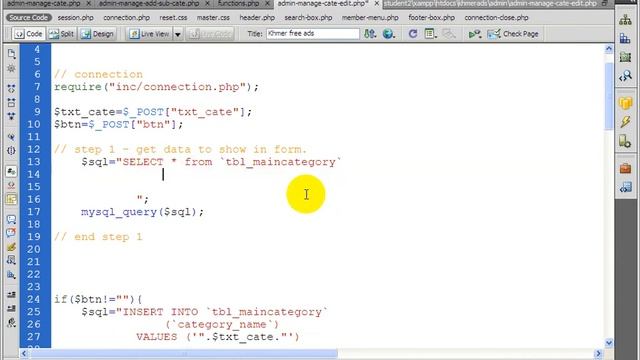This screenshot has height=360, width=640.
Task: Open connection.php related file
Action: pyautogui.click(x=127, y=18)
